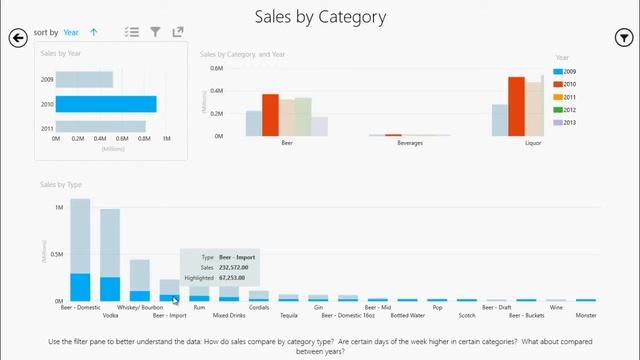Click the 'Sales by Category, and Year' title
This screenshot has height=360, width=640.
coord(242,54)
